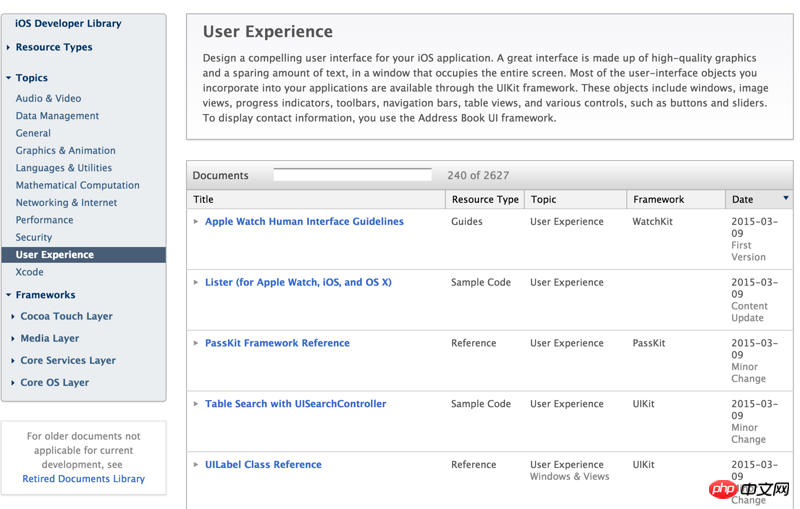Viewport: 800px width, 509px height.
Task: Sort documents by Date column arrow
Action: [x=785, y=199]
